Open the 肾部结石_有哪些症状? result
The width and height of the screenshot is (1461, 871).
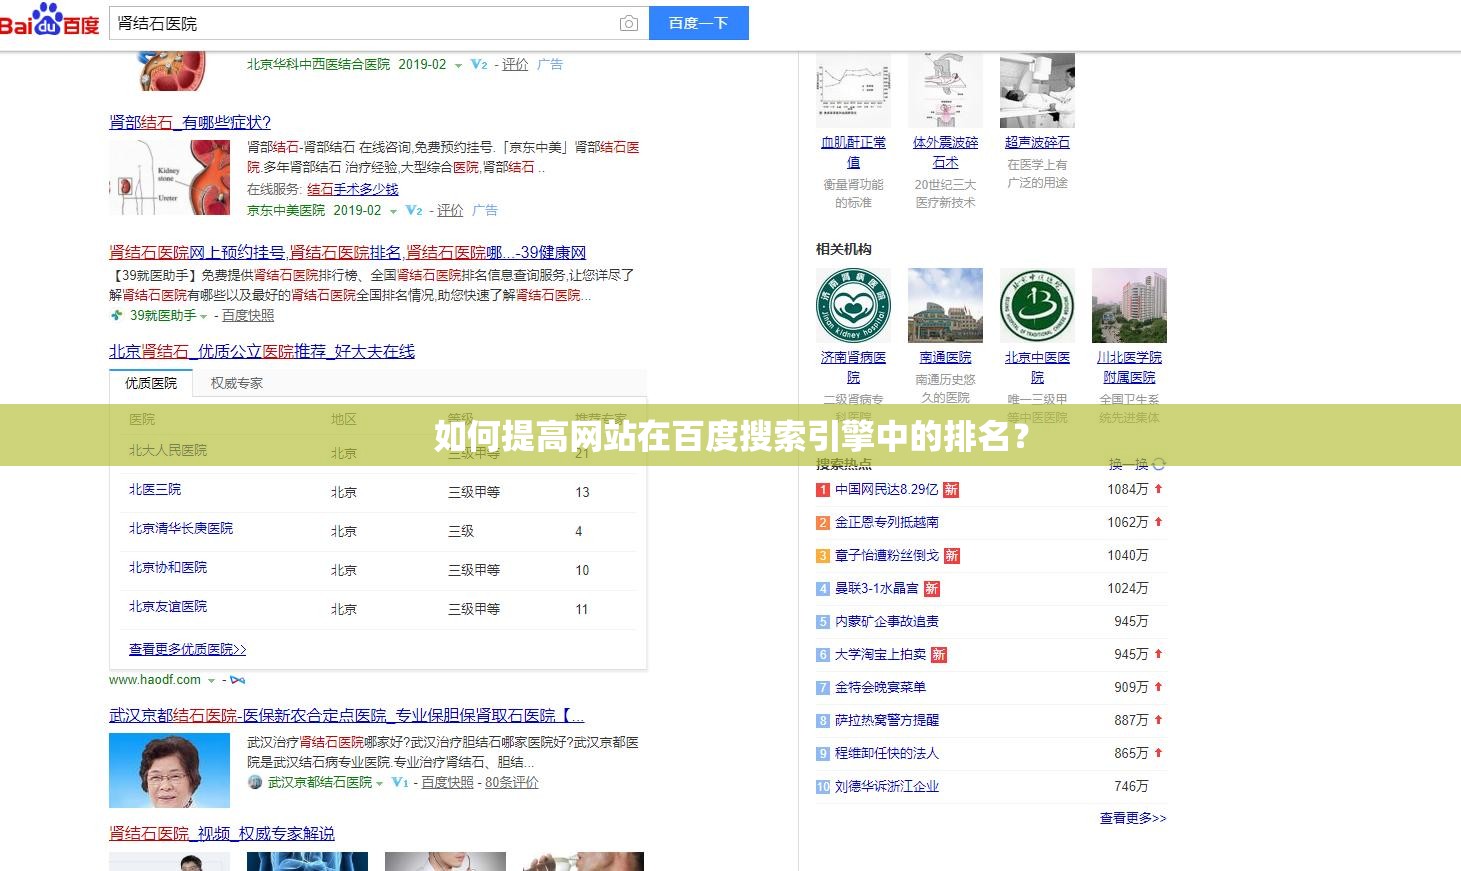[190, 122]
